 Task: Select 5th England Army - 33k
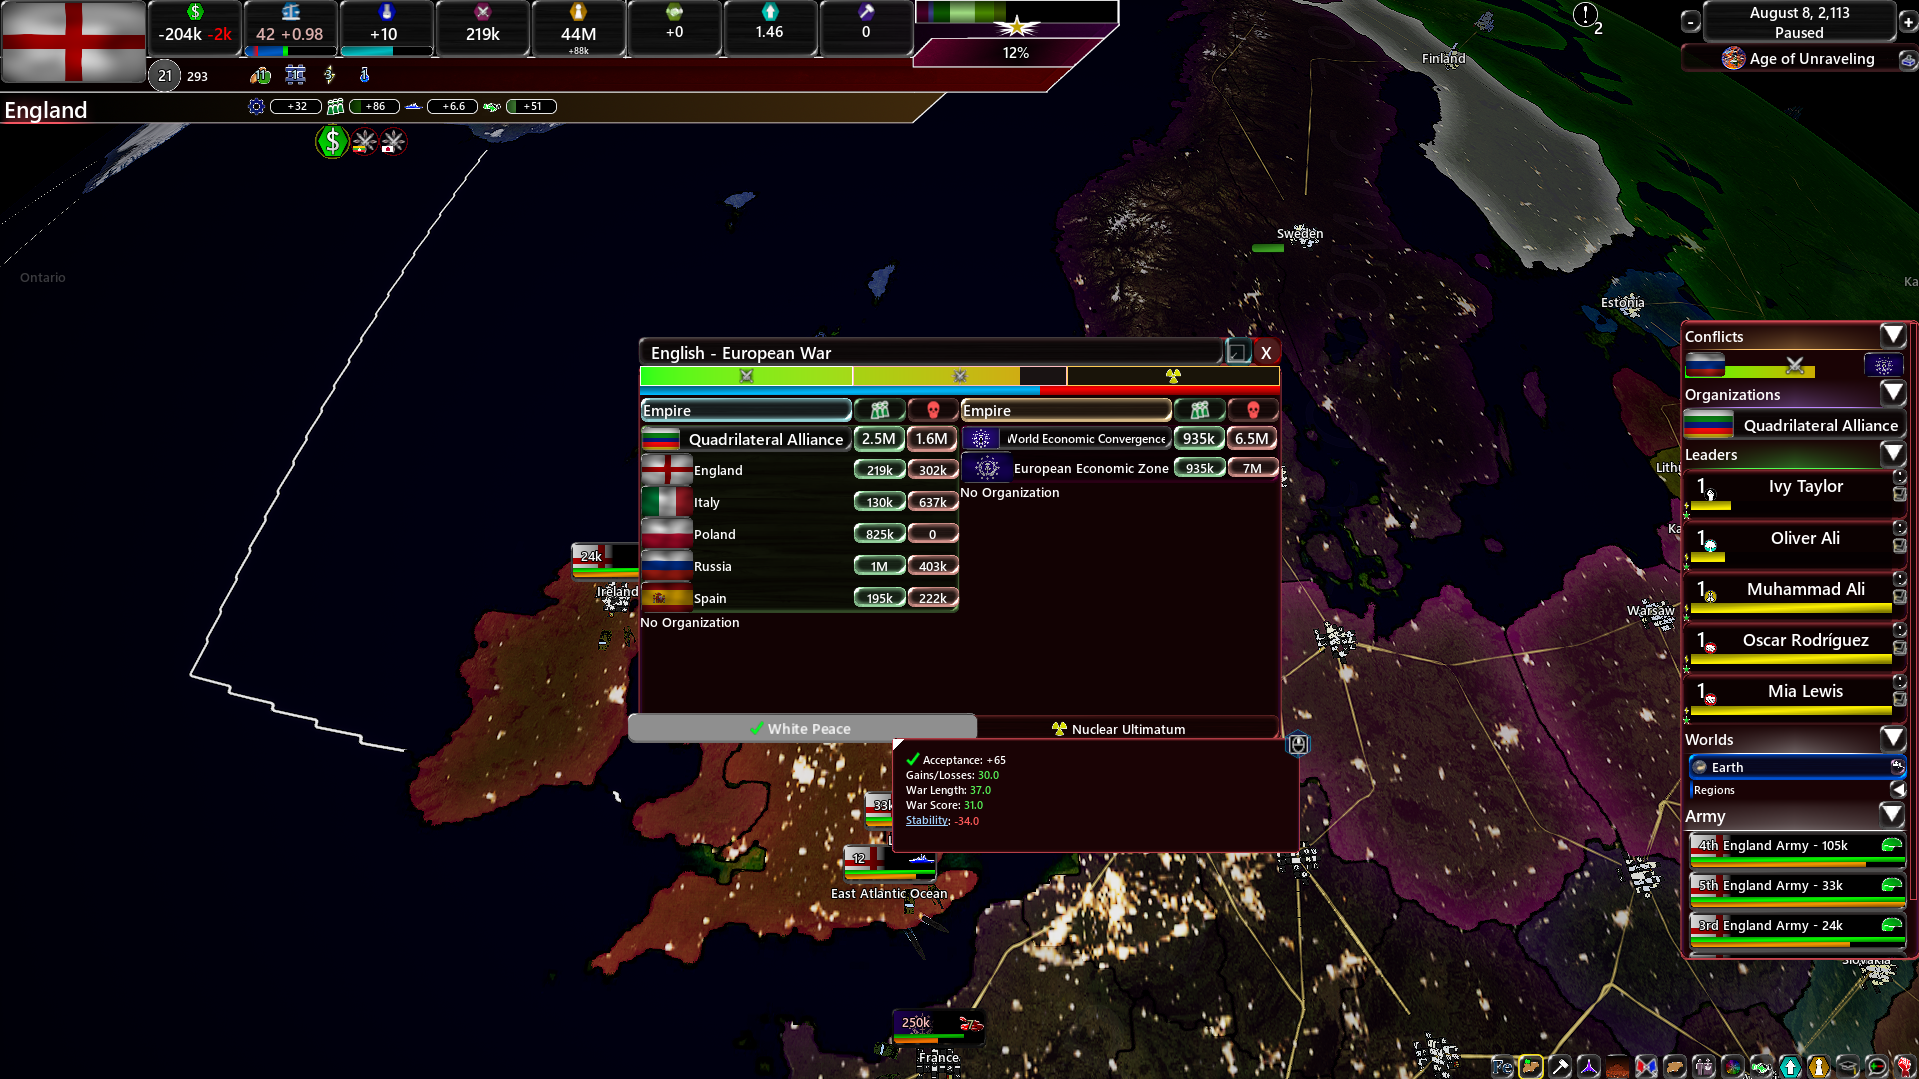(x=1797, y=889)
